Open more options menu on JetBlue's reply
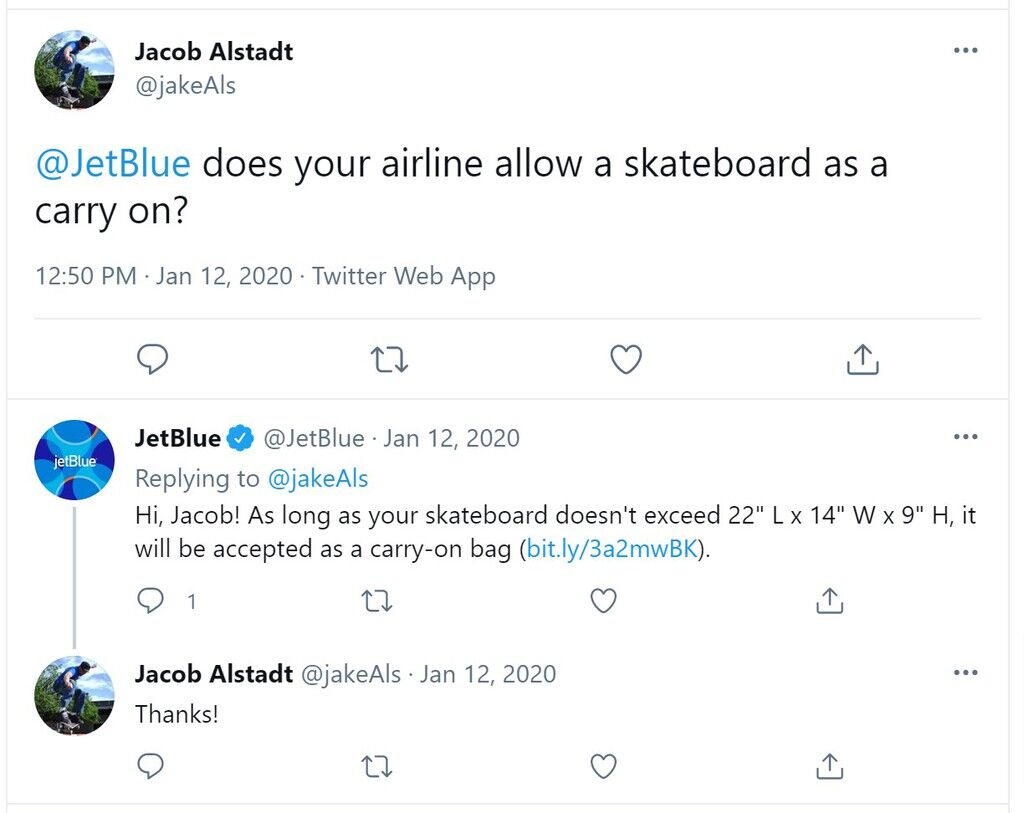Viewport: 1024px width, 813px height. click(x=965, y=436)
